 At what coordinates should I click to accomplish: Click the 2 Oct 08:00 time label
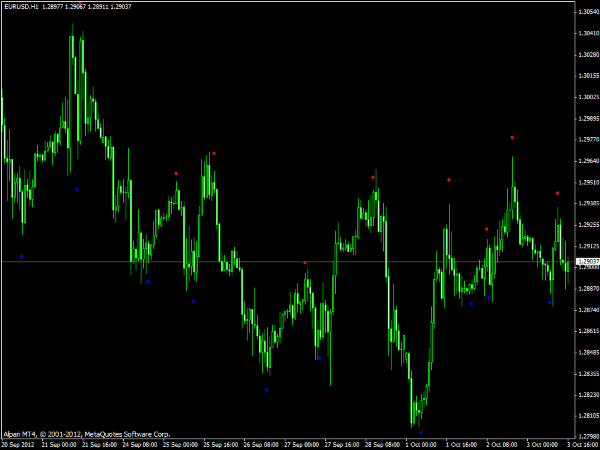pos(503,445)
